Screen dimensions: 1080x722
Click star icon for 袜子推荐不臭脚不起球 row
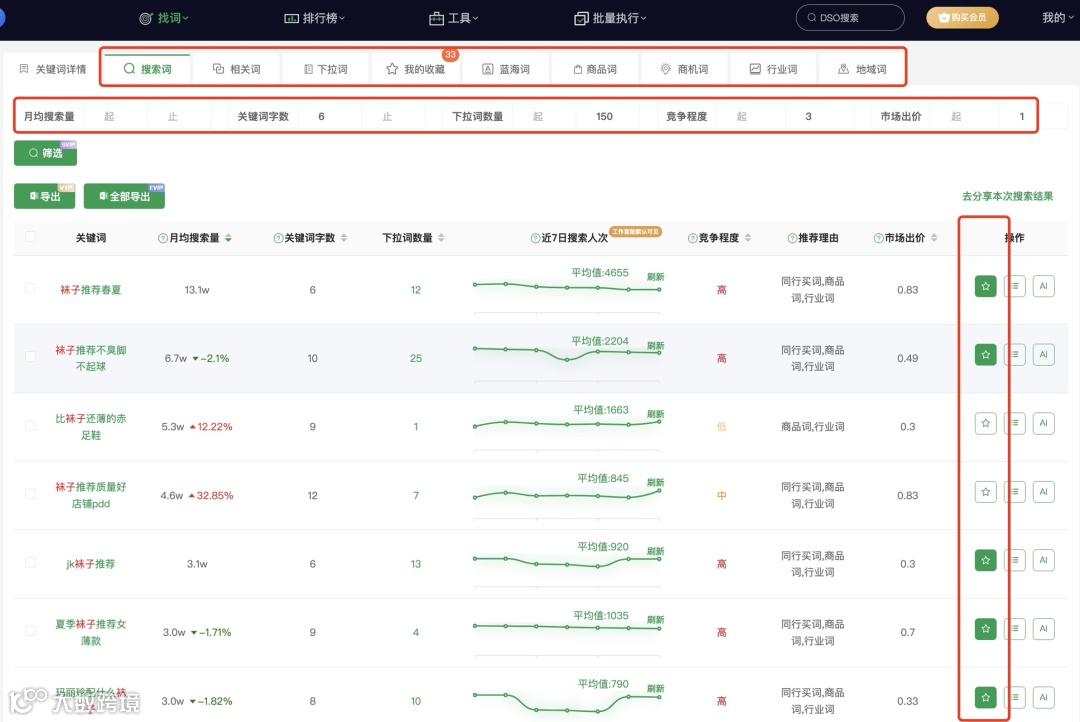985,355
